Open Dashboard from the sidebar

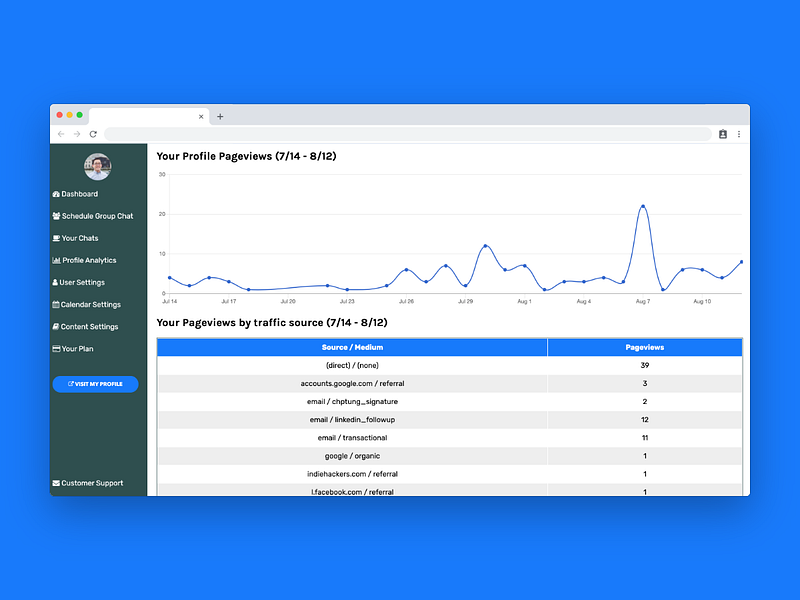pos(75,194)
